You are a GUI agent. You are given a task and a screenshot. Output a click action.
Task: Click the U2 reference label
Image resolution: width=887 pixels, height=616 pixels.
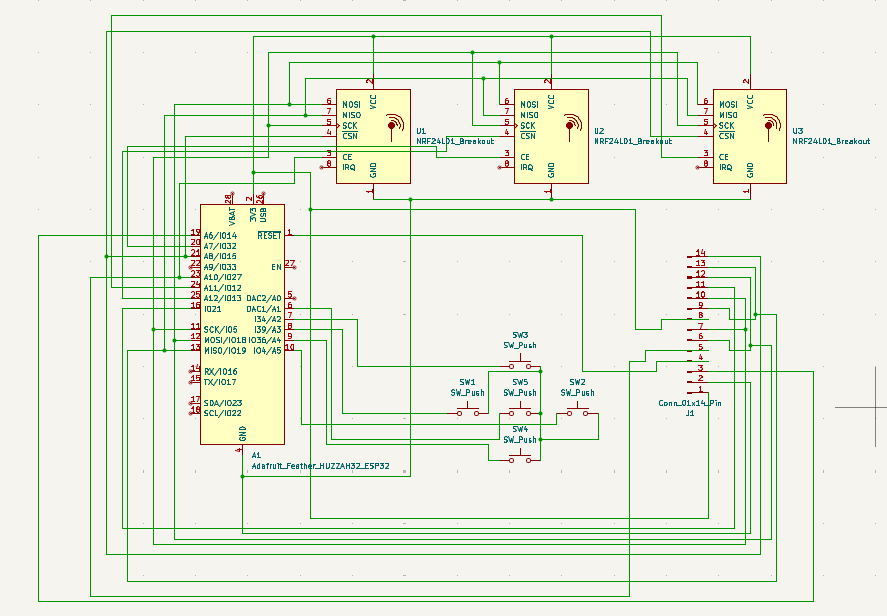pyautogui.click(x=599, y=131)
